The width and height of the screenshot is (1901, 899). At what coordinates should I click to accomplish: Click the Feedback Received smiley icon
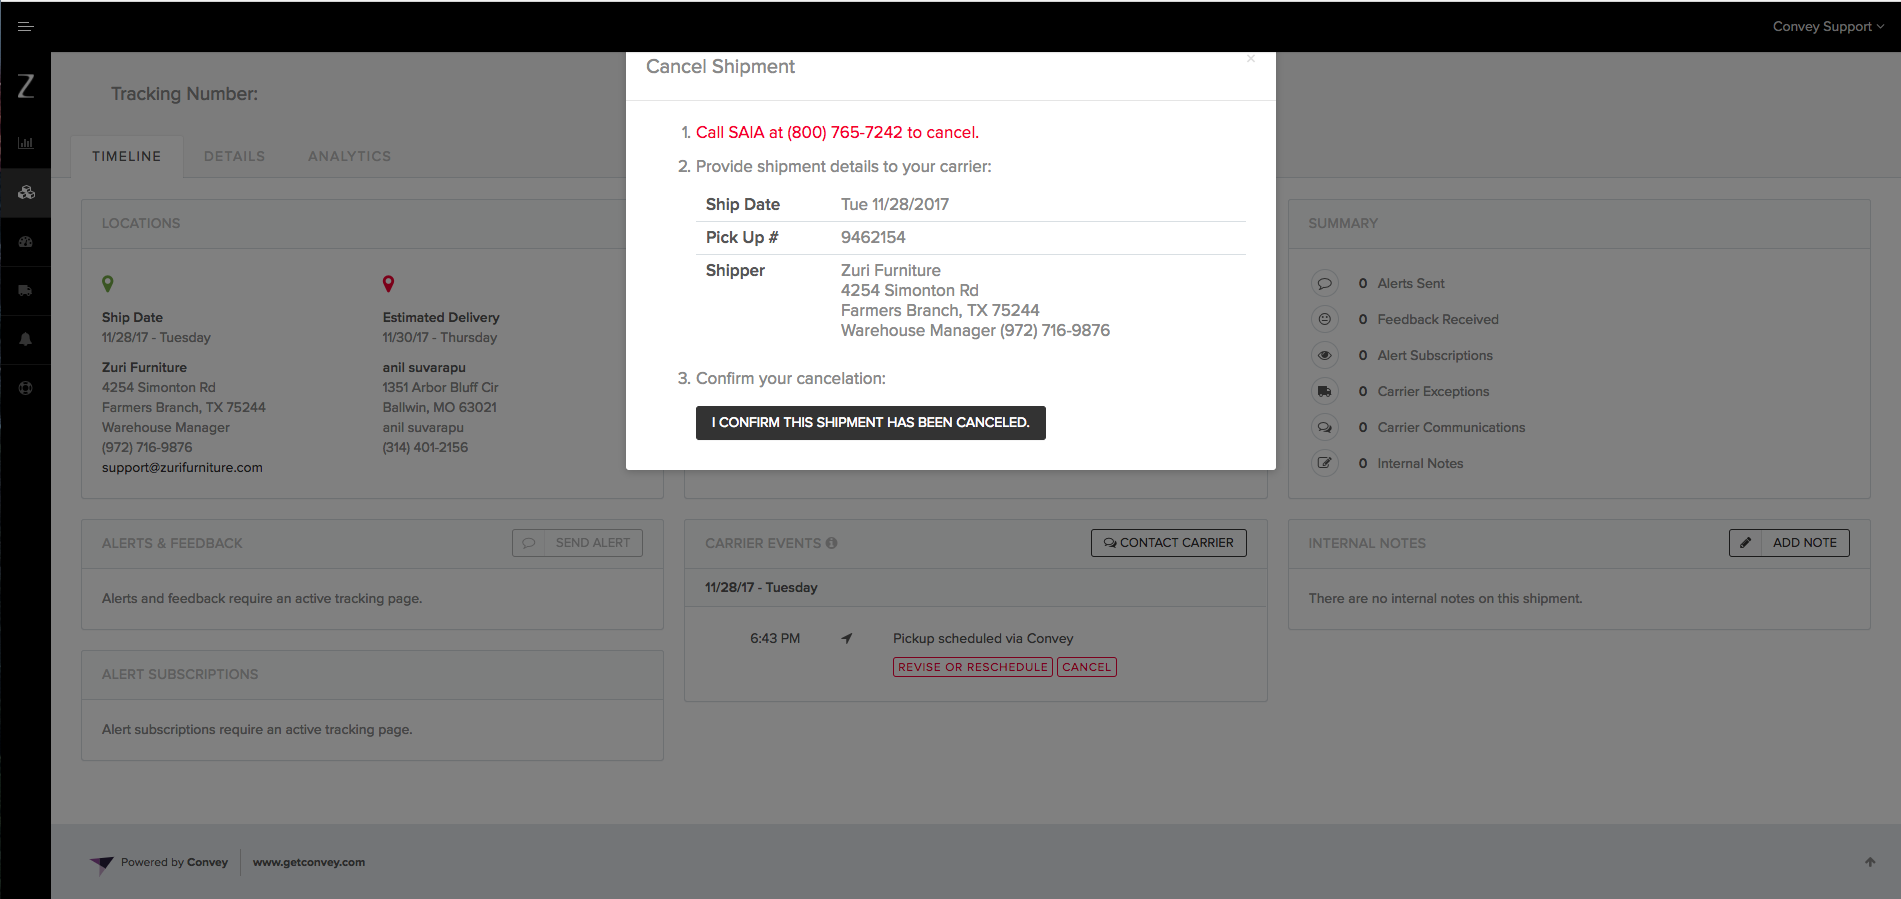click(x=1324, y=319)
